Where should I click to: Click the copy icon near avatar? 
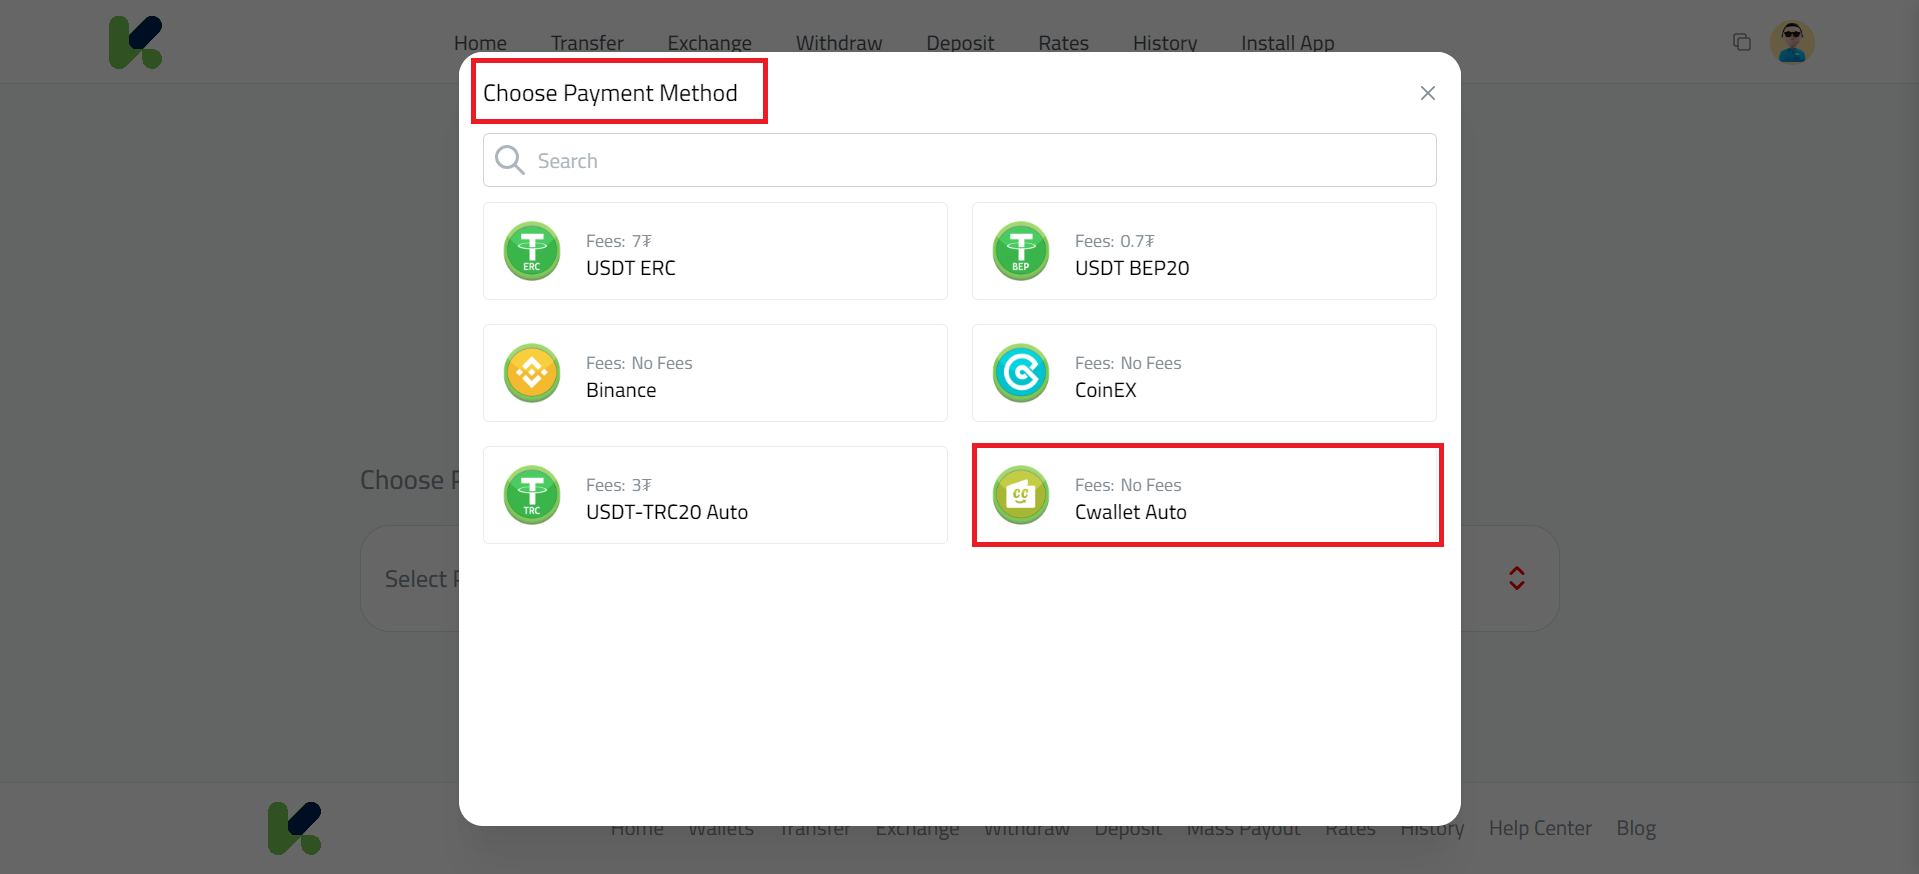pyautogui.click(x=1742, y=42)
